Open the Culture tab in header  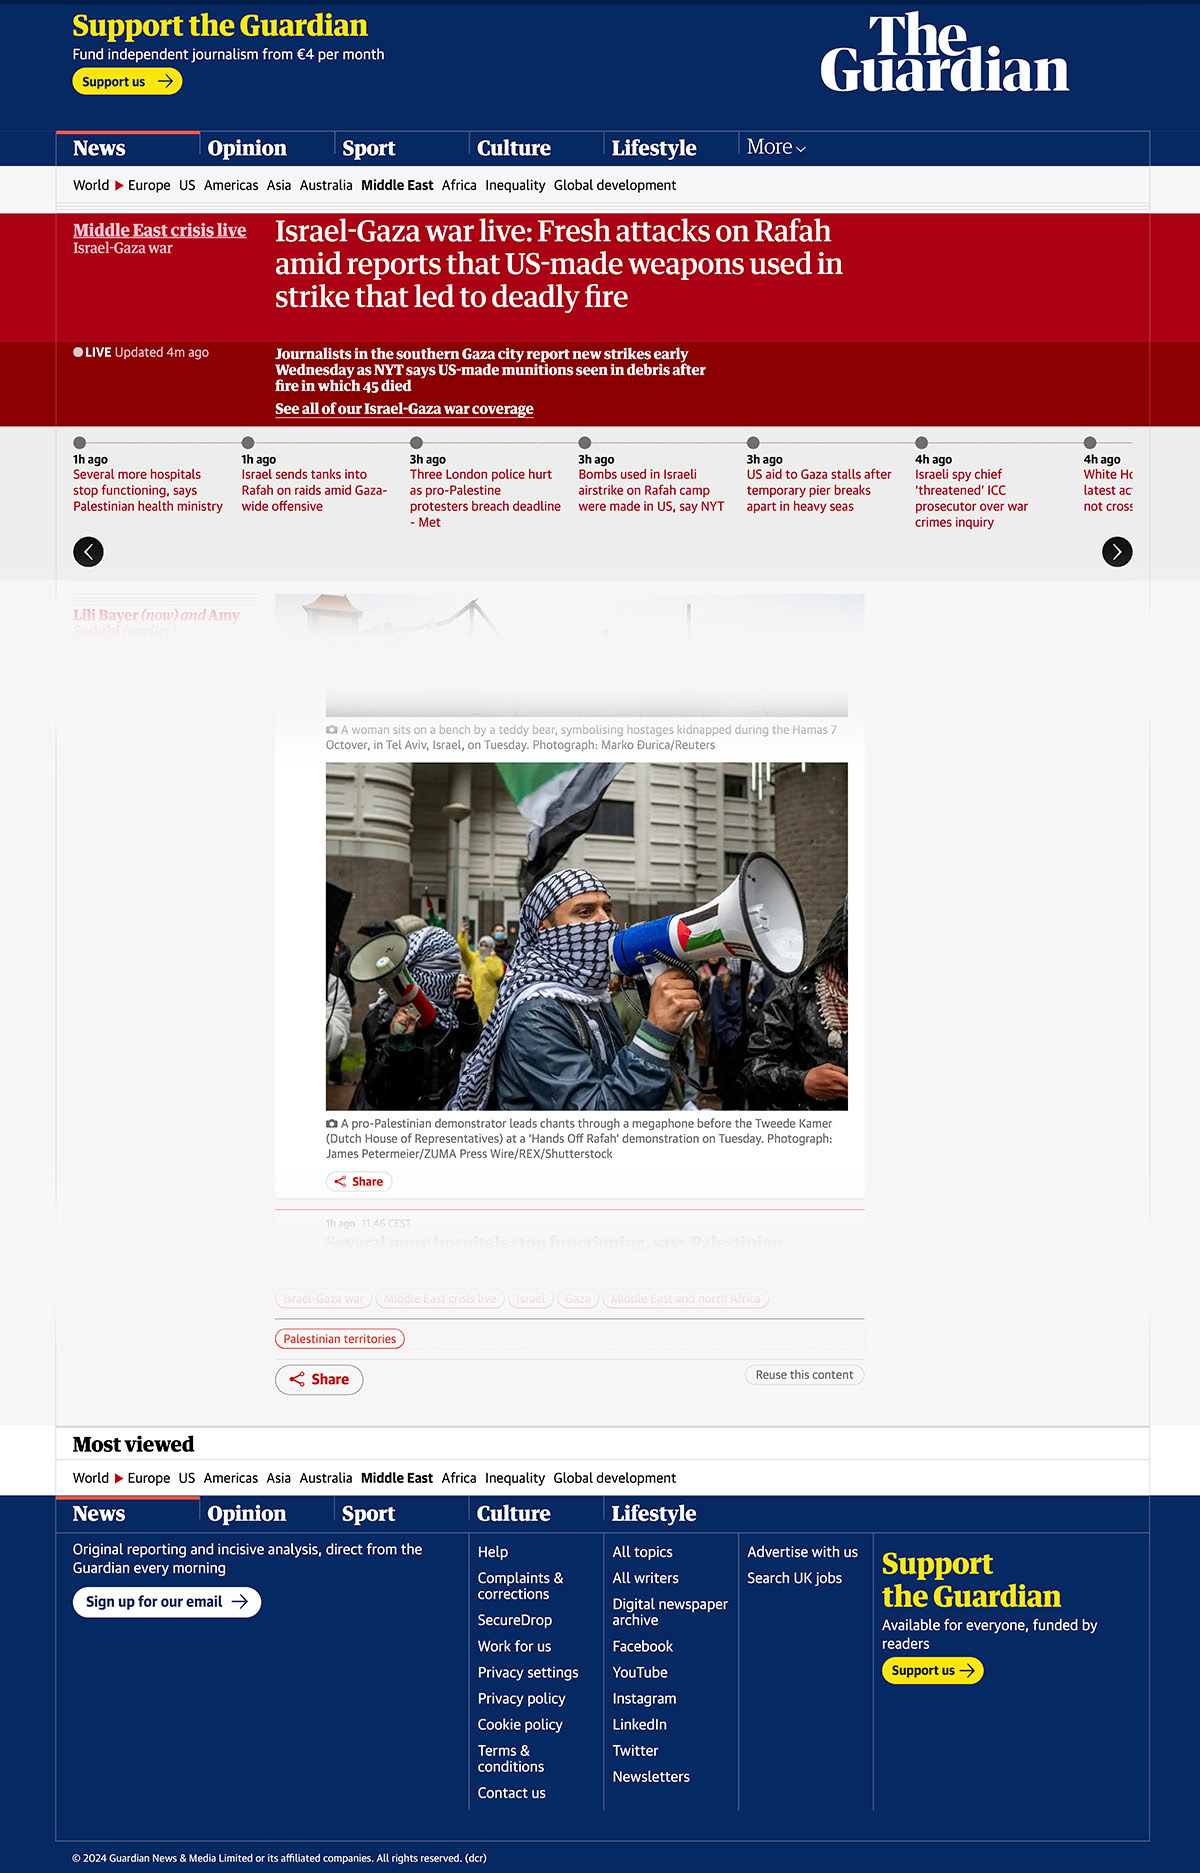click(x=514, y=148)
